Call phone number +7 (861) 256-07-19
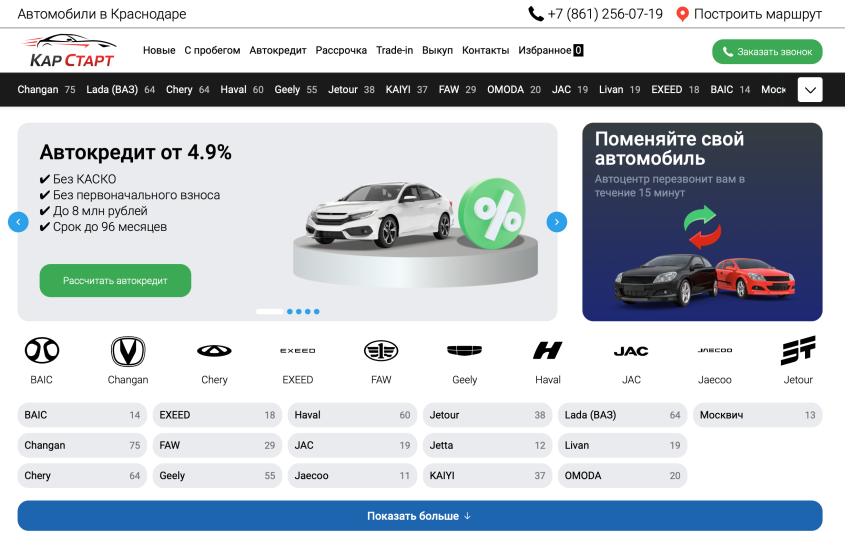 point(605,14)
